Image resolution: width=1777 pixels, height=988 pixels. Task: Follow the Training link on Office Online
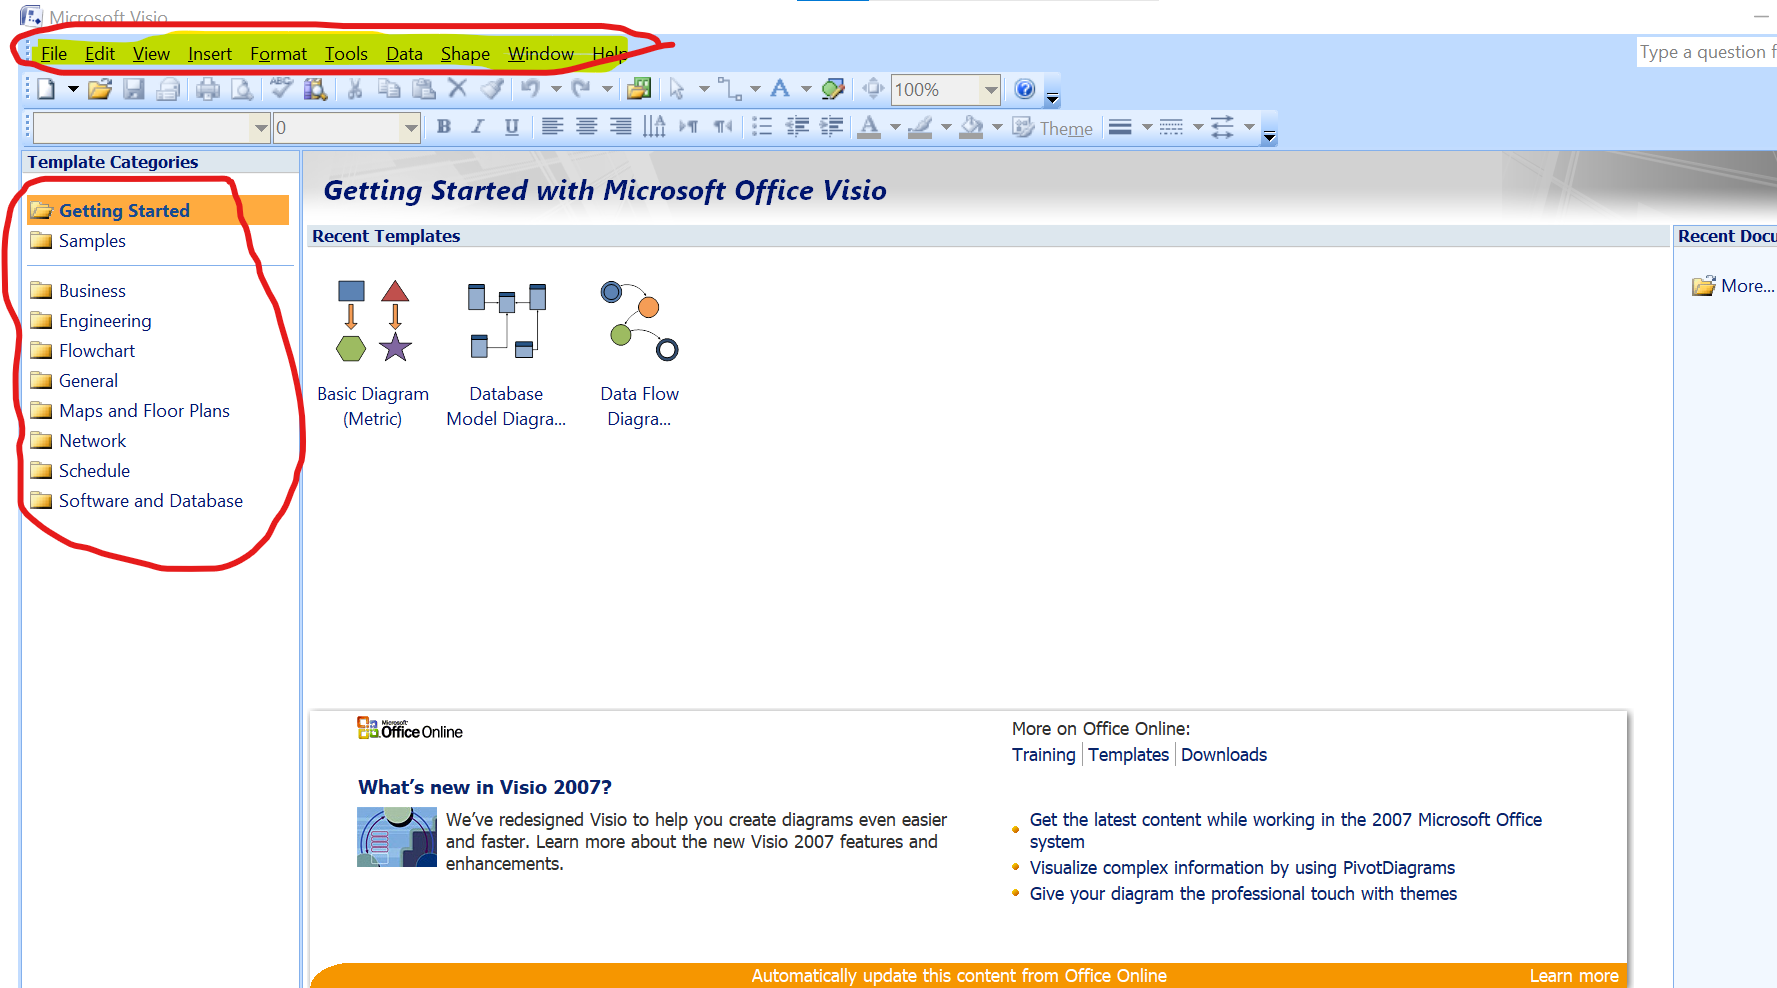coord(1043,755)
